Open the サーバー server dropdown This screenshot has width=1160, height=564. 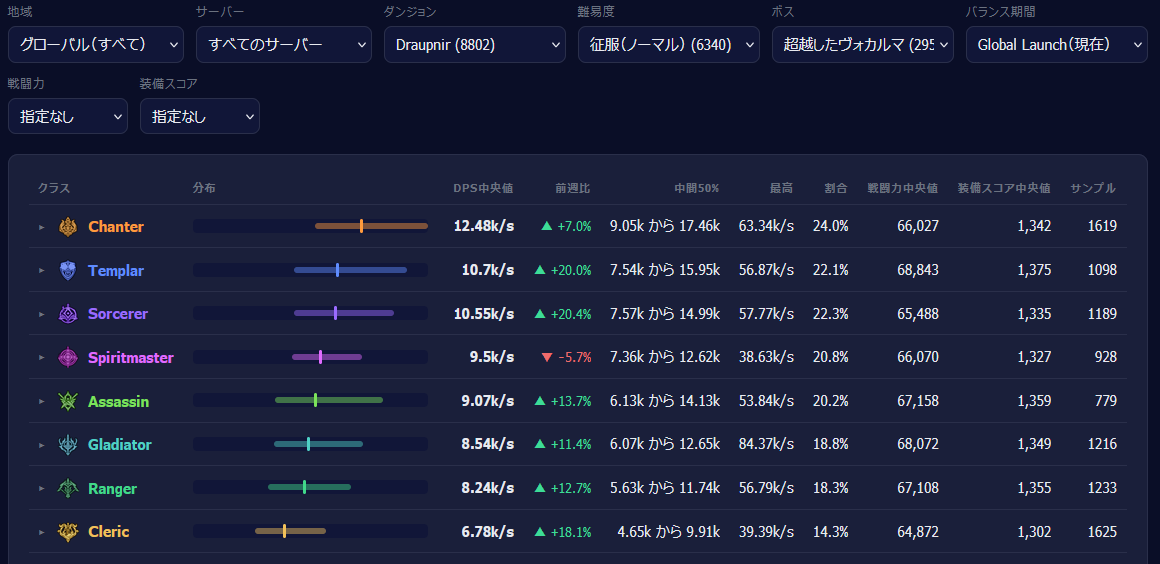click(x=283, y=44)
